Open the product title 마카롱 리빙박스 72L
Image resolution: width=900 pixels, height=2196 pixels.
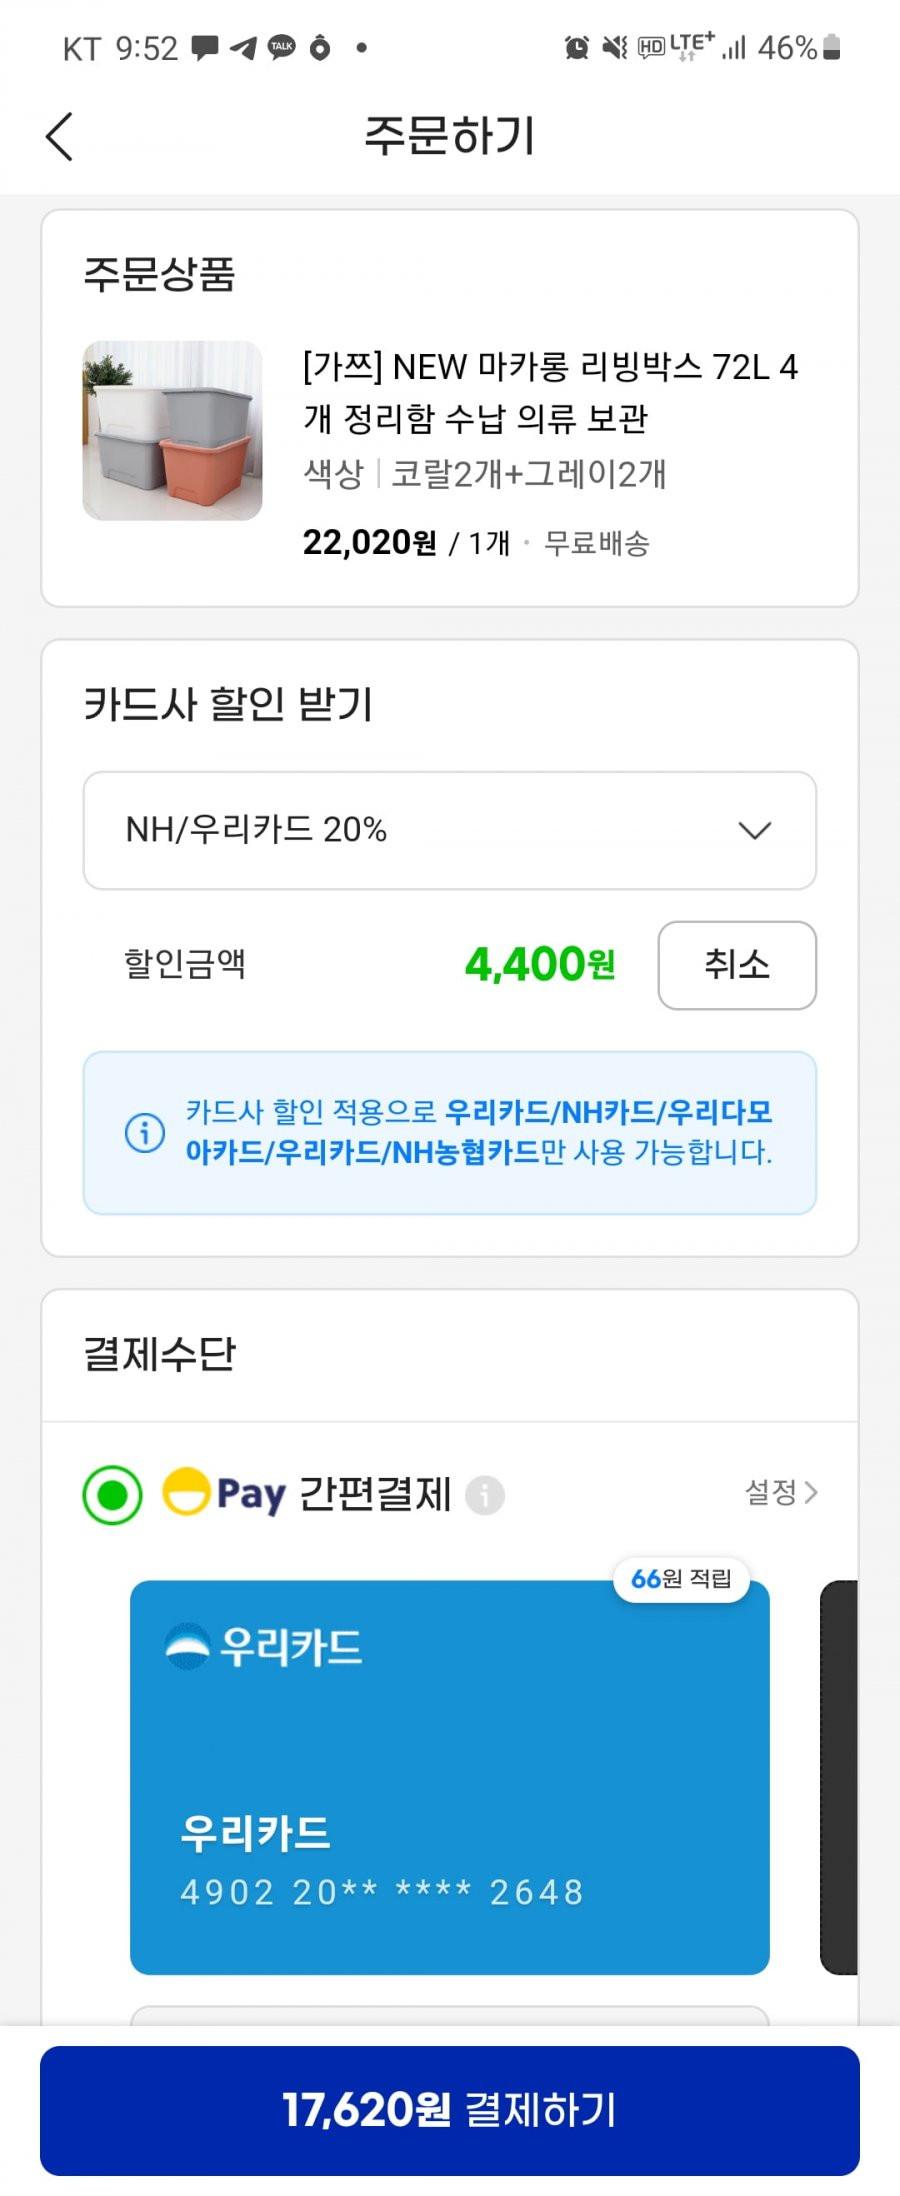(x=550, y=392)
